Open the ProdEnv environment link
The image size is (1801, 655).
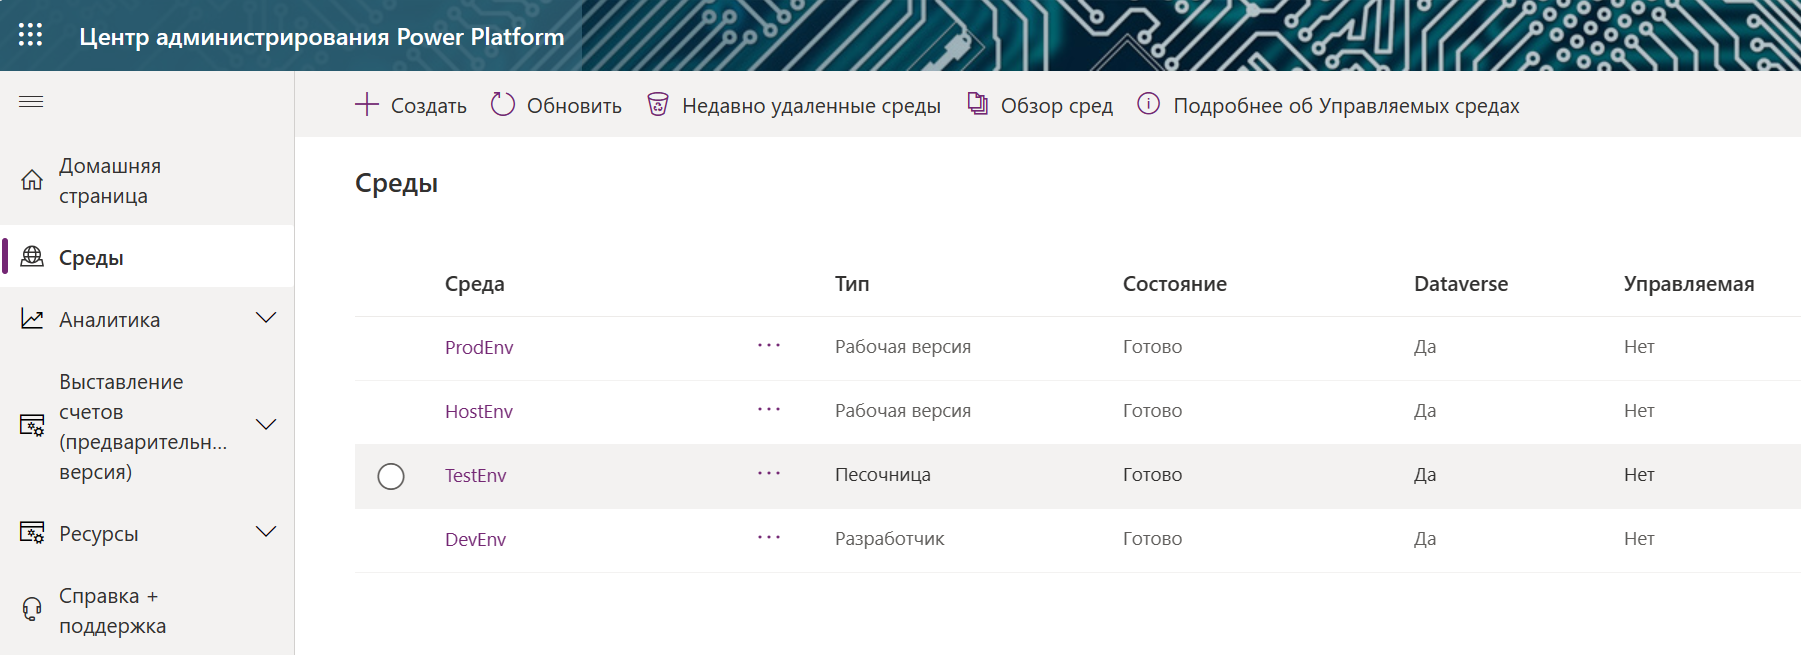[479, 347]
